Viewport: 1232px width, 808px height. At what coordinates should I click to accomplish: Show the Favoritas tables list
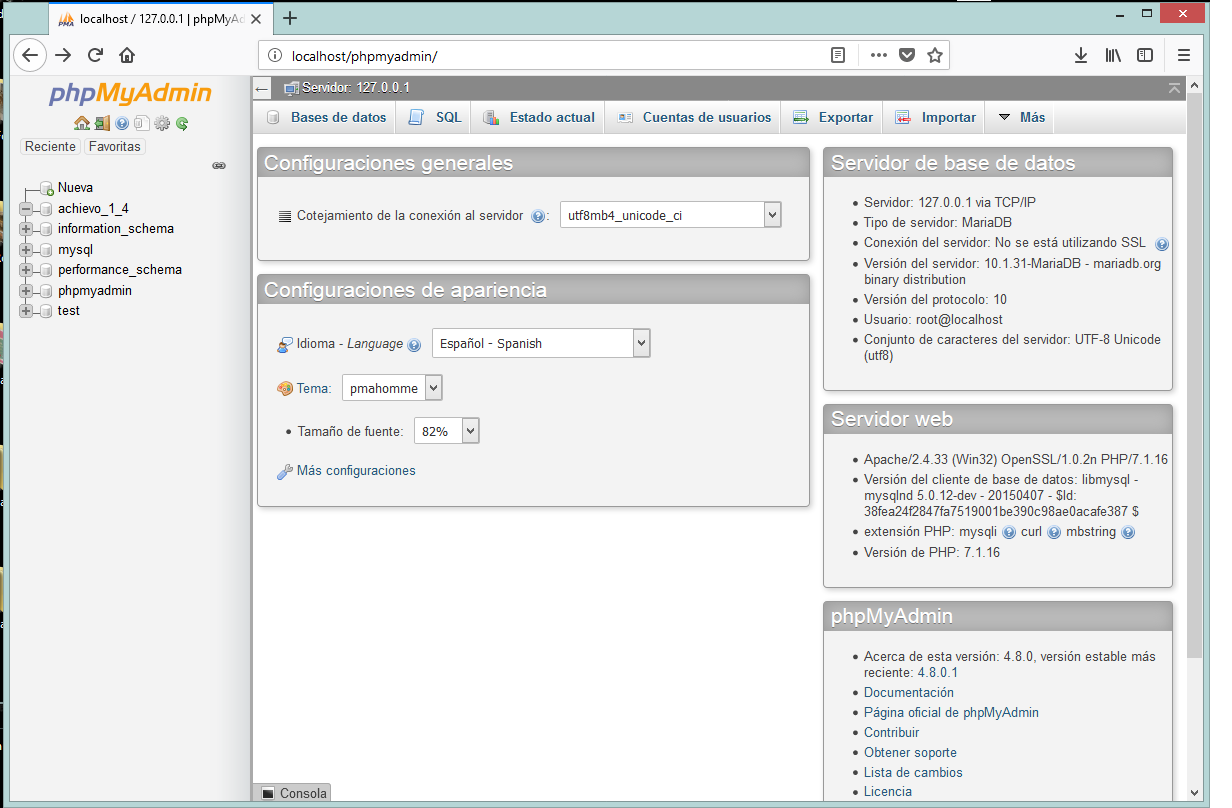(x=114, y=147)
